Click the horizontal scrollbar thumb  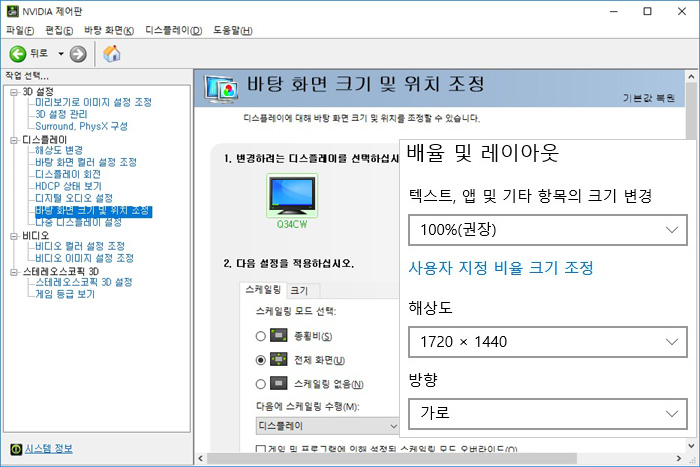pyautogui.click(x=392, y=459)
